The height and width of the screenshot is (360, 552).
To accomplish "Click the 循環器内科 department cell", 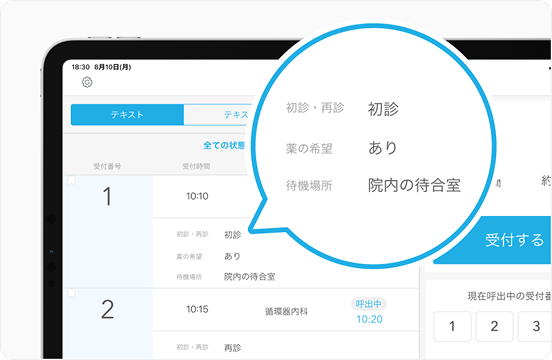I will pos(286,311).
